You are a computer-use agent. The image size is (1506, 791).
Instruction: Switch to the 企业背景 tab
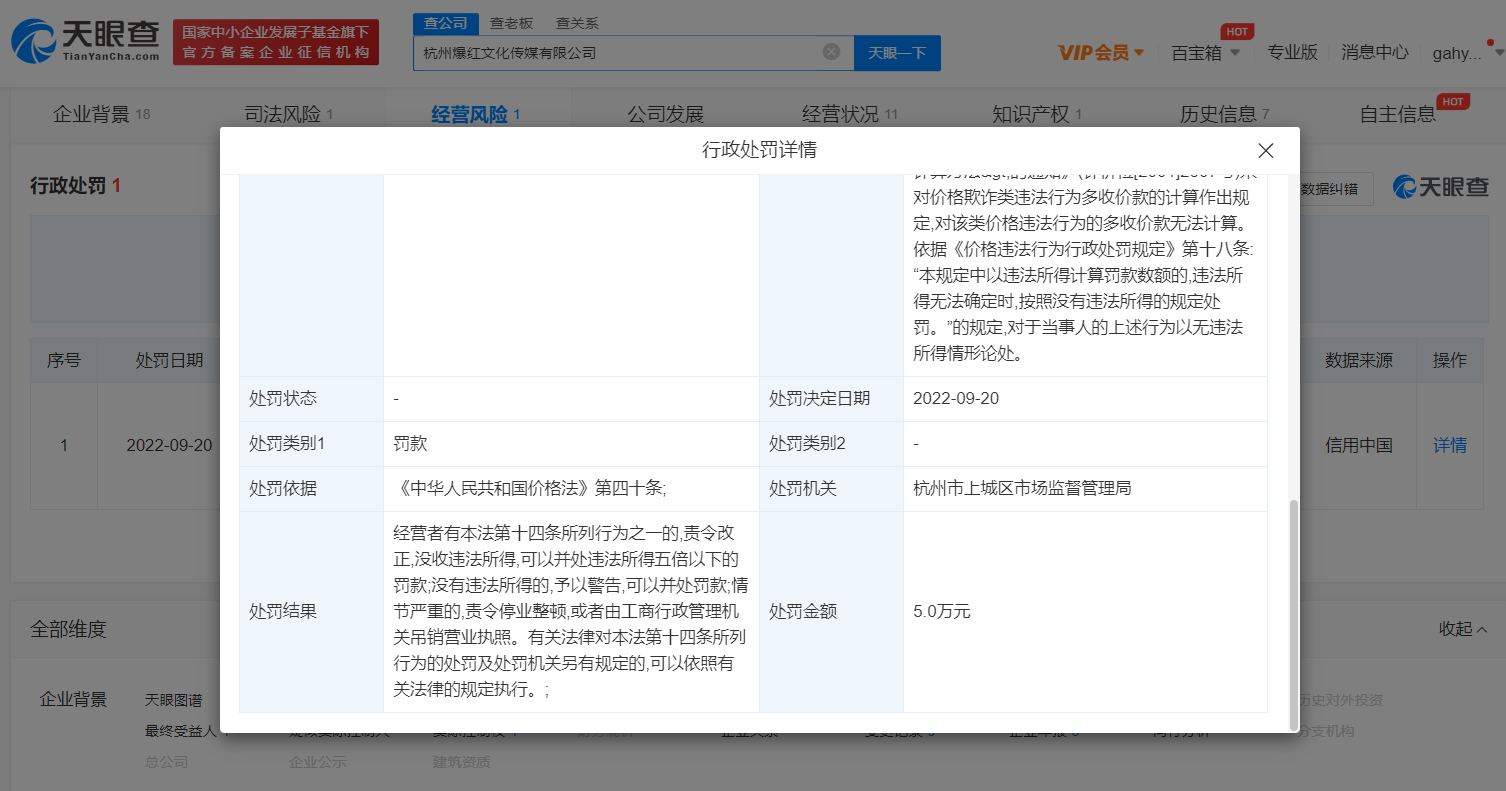tap(101, 114)
